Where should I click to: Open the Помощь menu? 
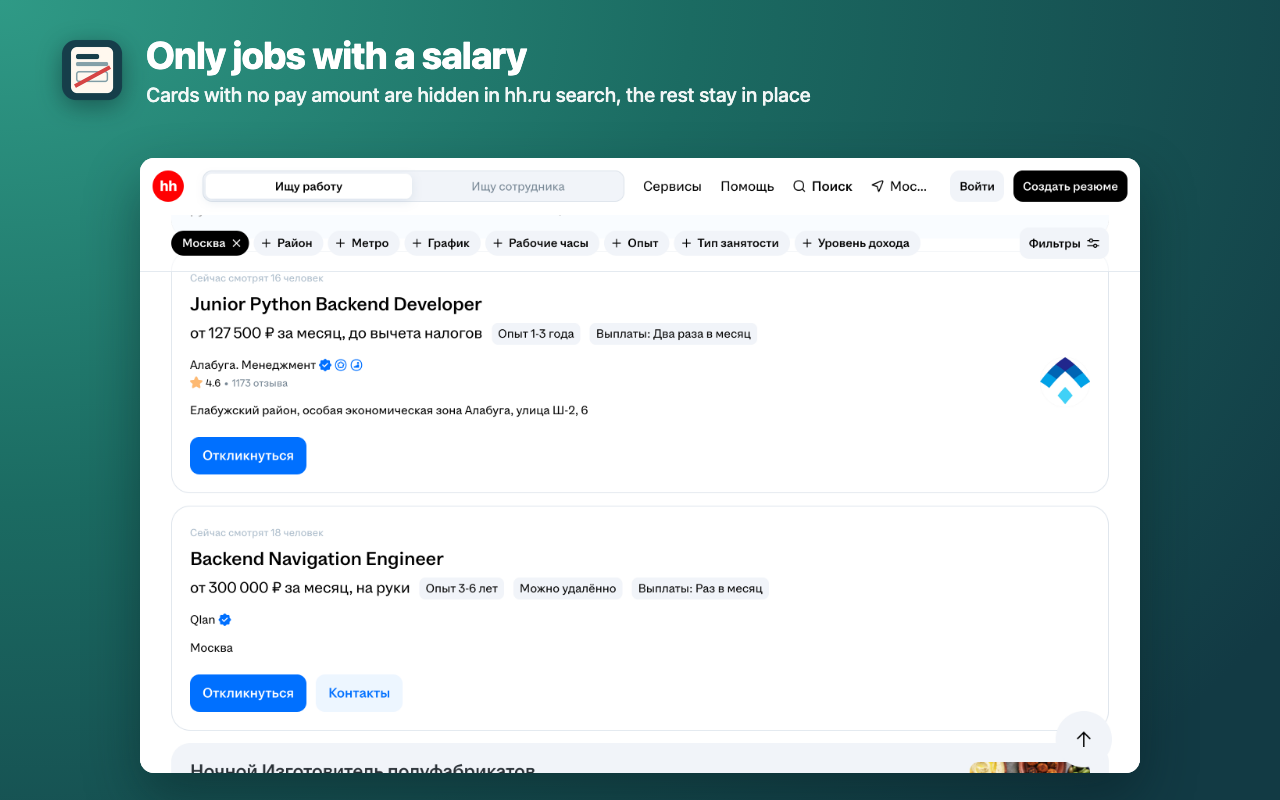pos(747,186)
